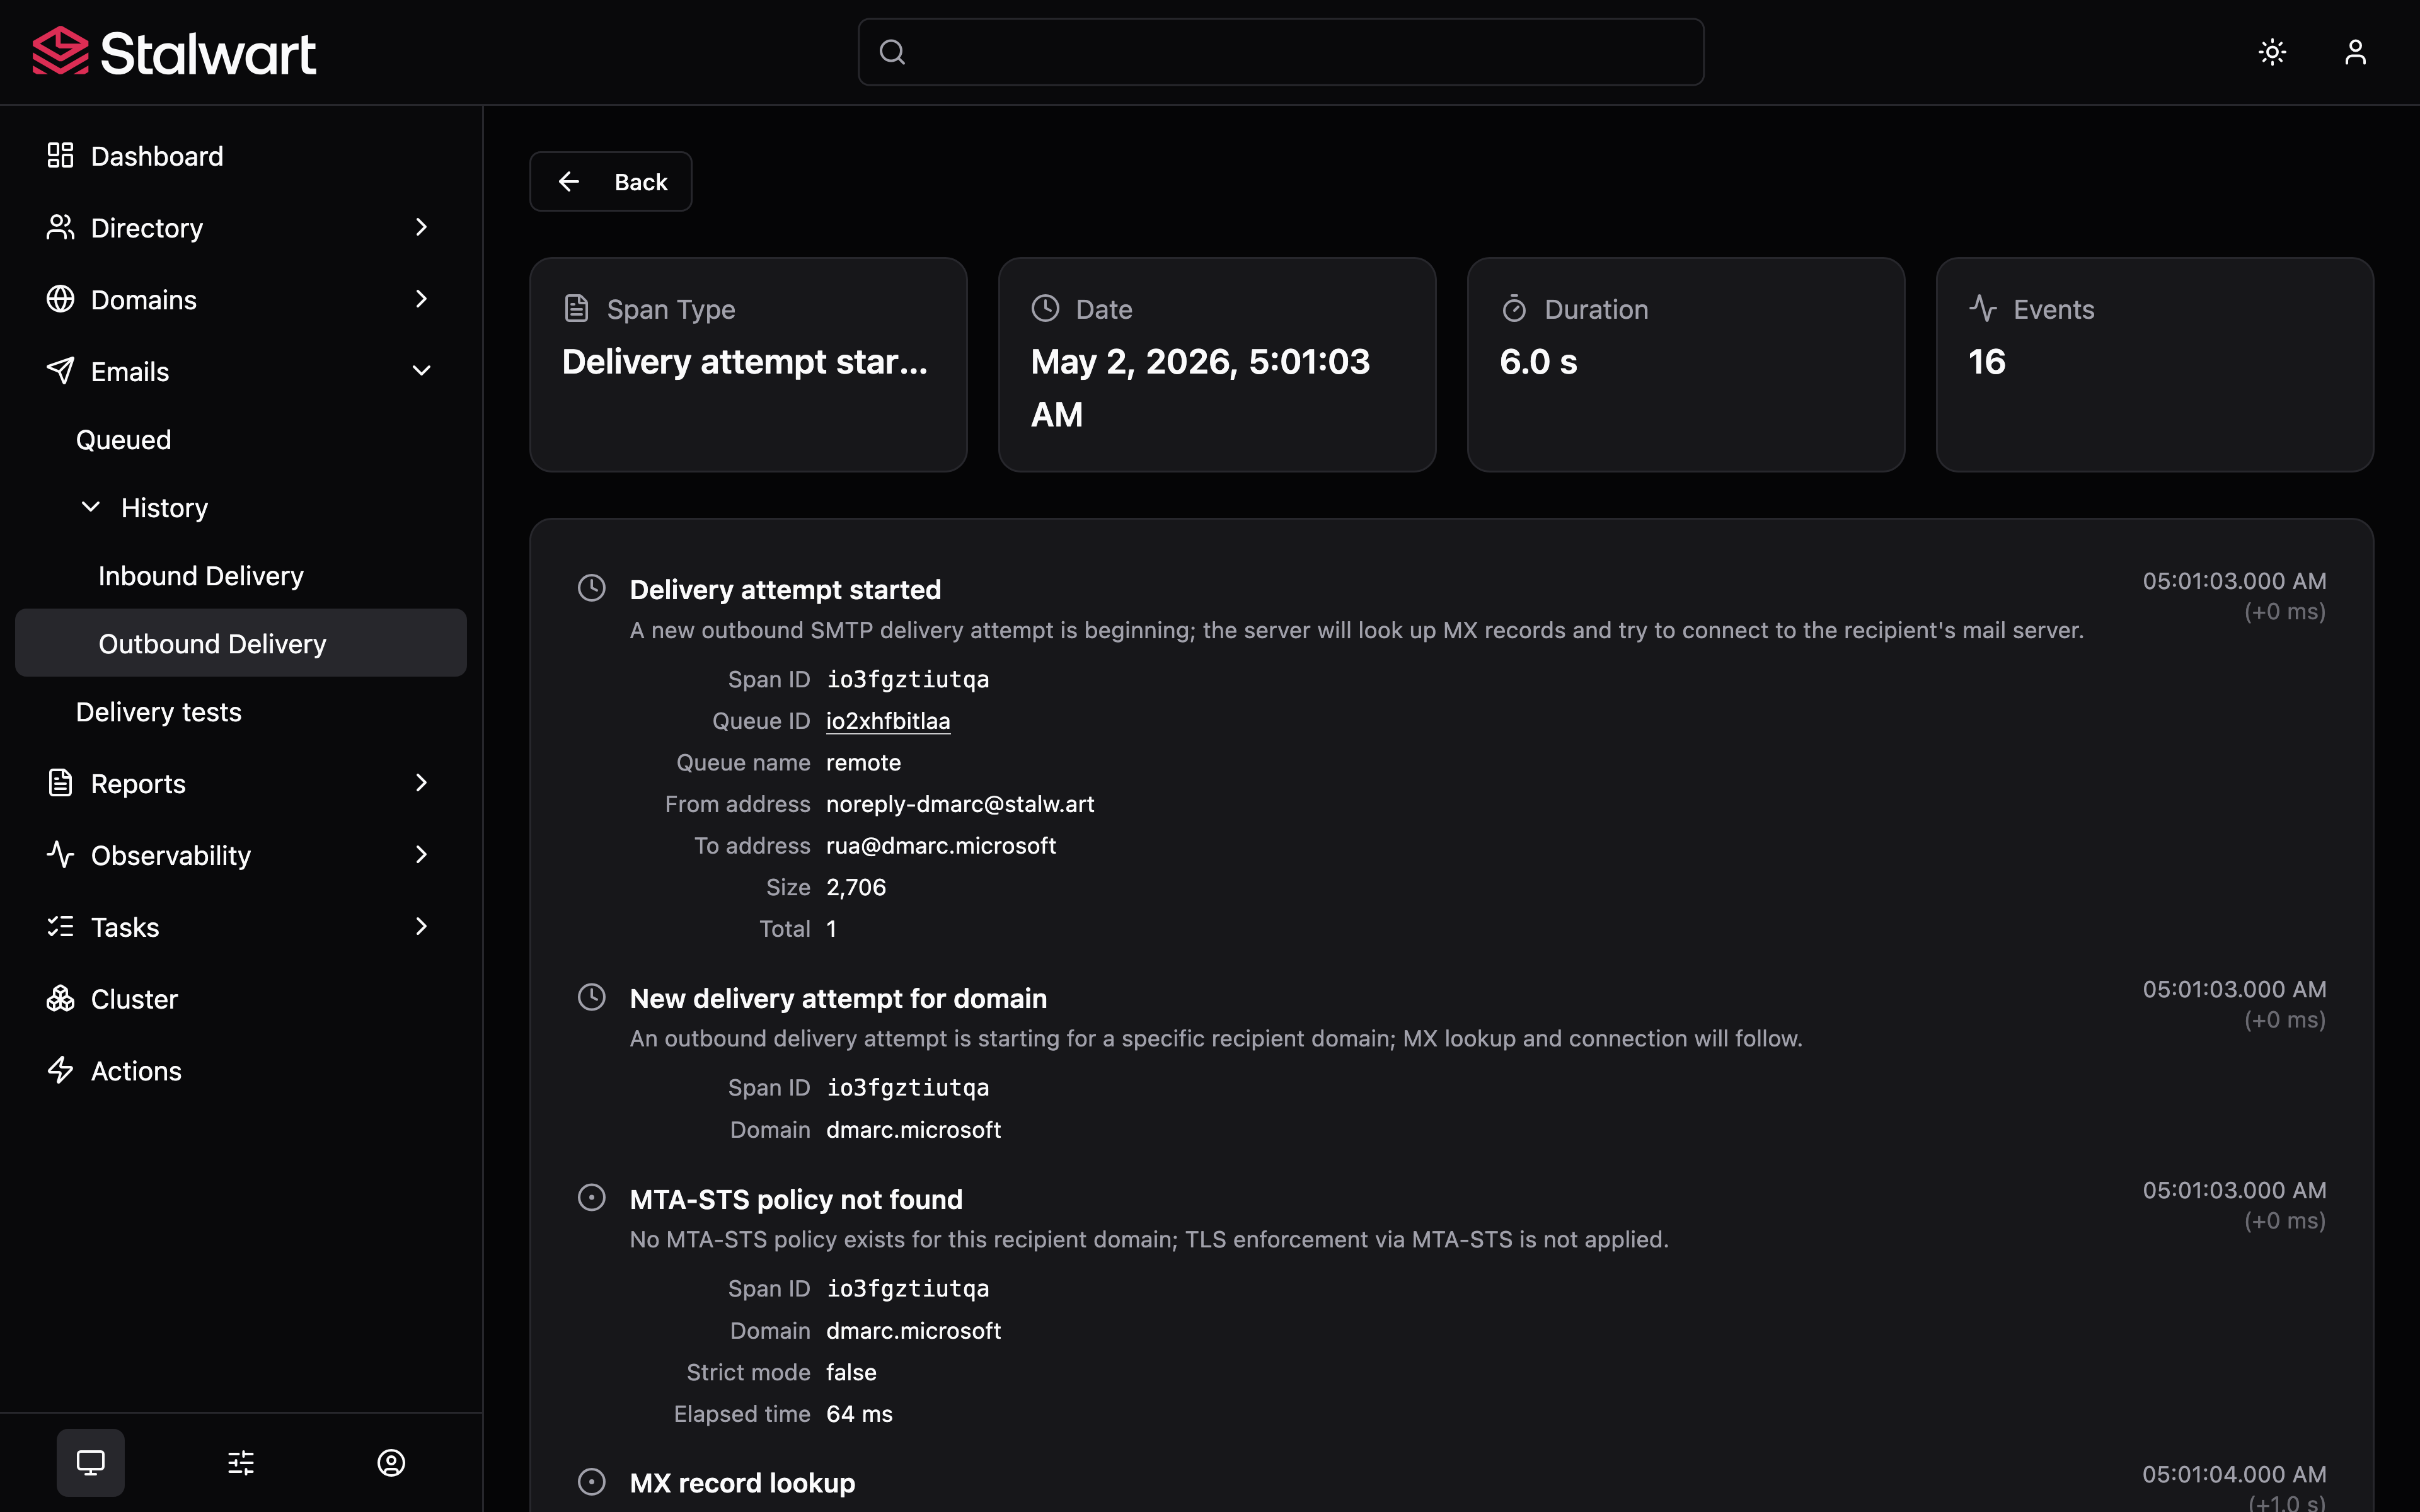Open the user account menu icon
The image size is (2420, 1512).
pyautogui.click(x=2355, y=52)
